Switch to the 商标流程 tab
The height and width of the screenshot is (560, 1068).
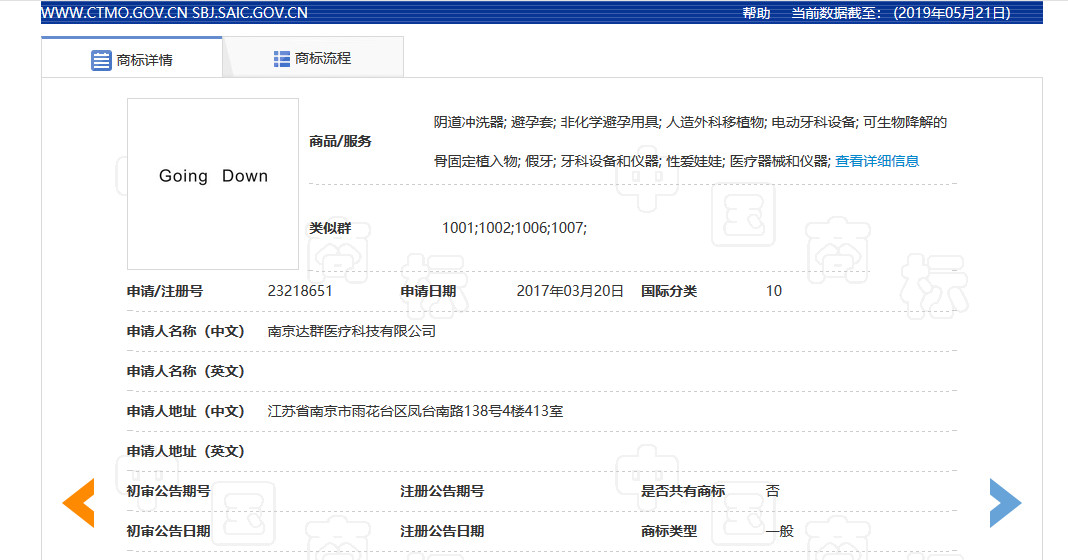313,57
